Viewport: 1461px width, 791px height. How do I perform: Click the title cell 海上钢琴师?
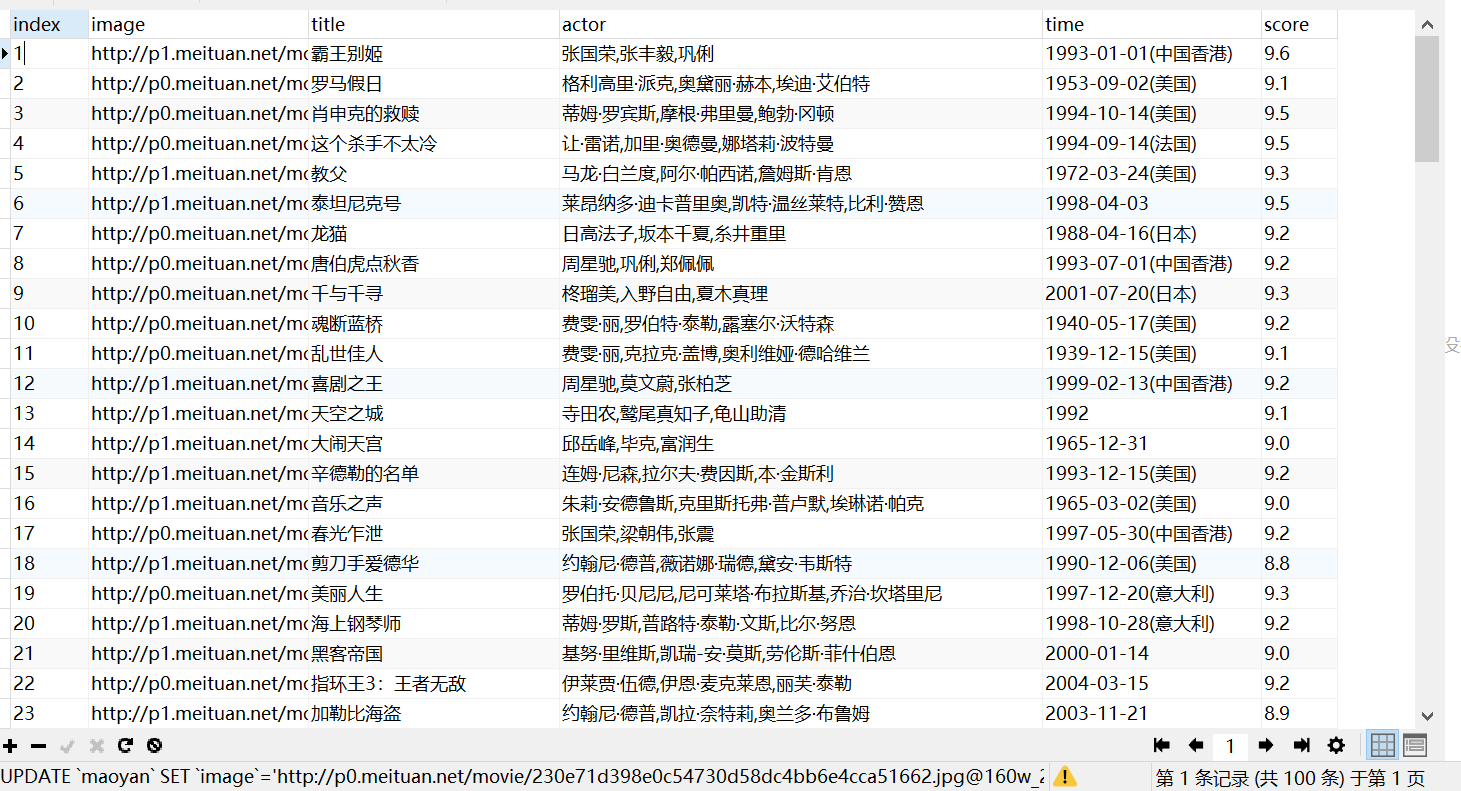pyautogui.click(x=433, y=624)
